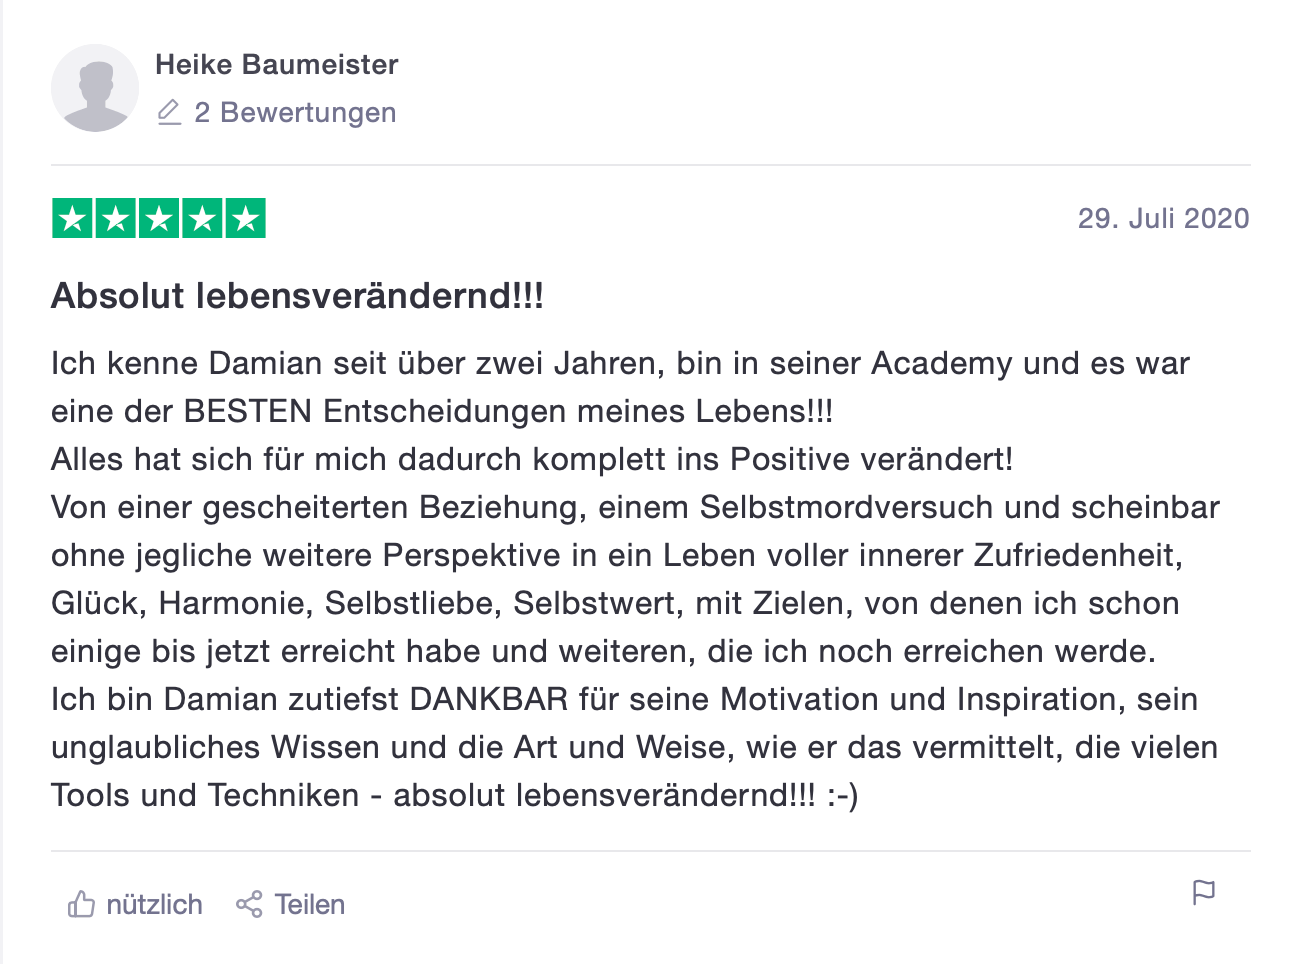The height and width of the screenshot is (964, 1292).
Task: Click the sentence Alles hat sich für mich
Action: [x=532, y=459]
